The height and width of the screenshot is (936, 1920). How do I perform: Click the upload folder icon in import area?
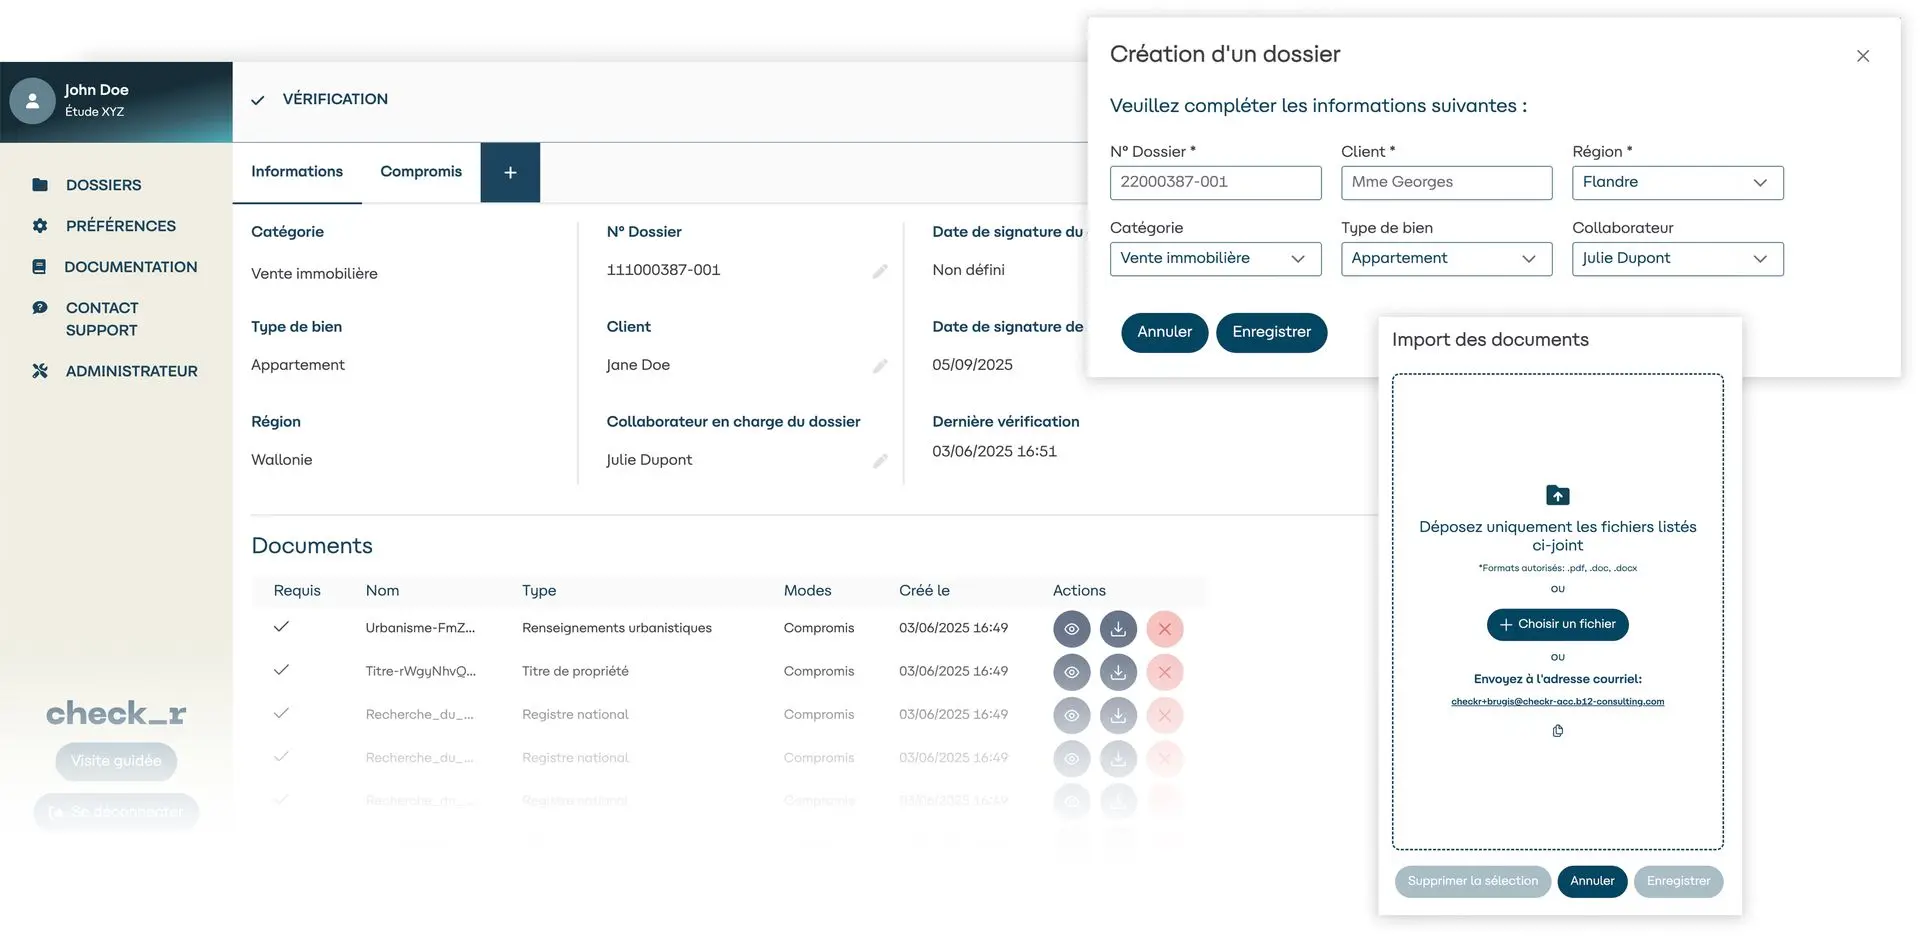(1558, 495)
